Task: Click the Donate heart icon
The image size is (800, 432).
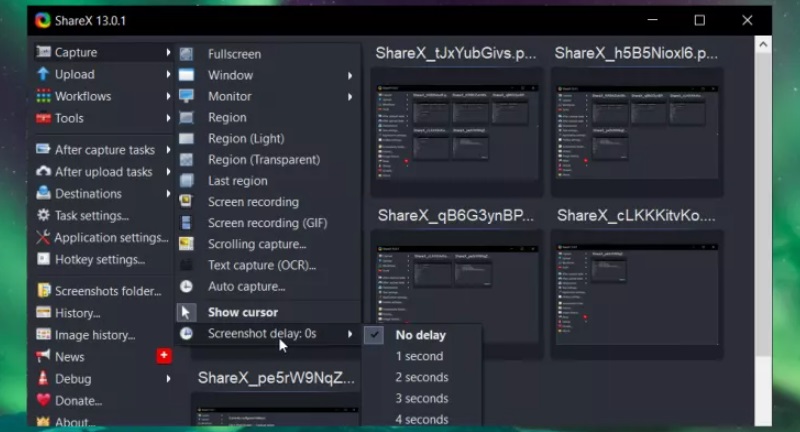Action: pos(43,401)
